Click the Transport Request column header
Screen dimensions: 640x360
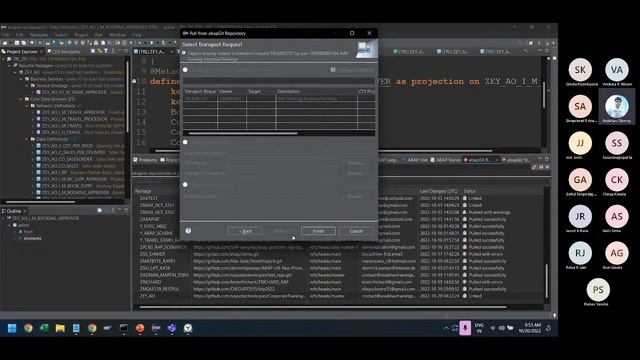click(200, 91)
